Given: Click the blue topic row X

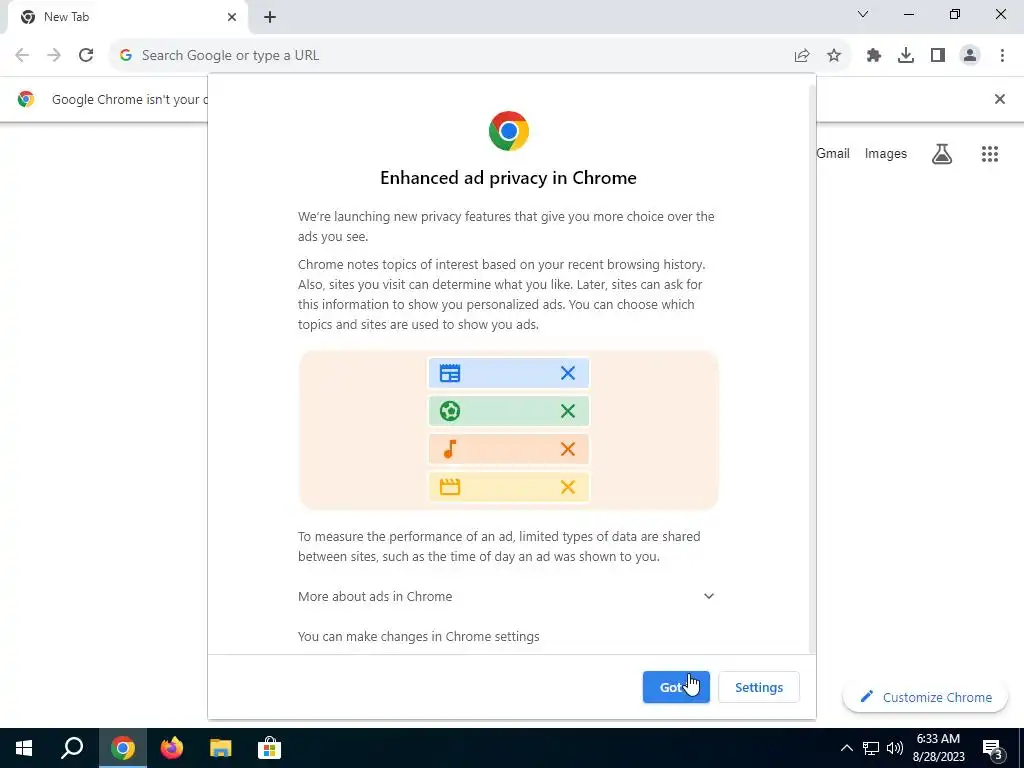Looking at the screenshot, I should pos(568,373).
